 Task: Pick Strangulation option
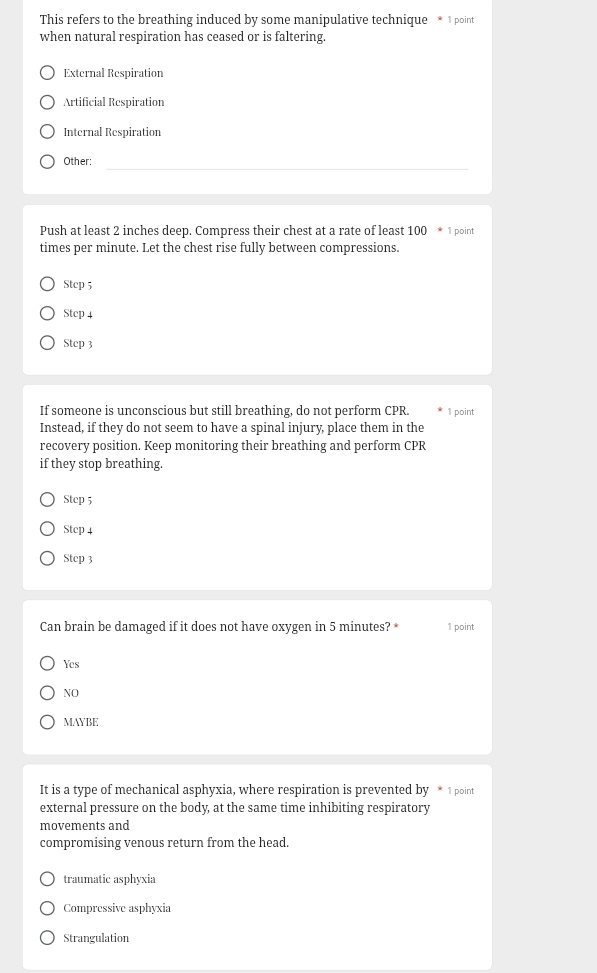coord(47,938)
